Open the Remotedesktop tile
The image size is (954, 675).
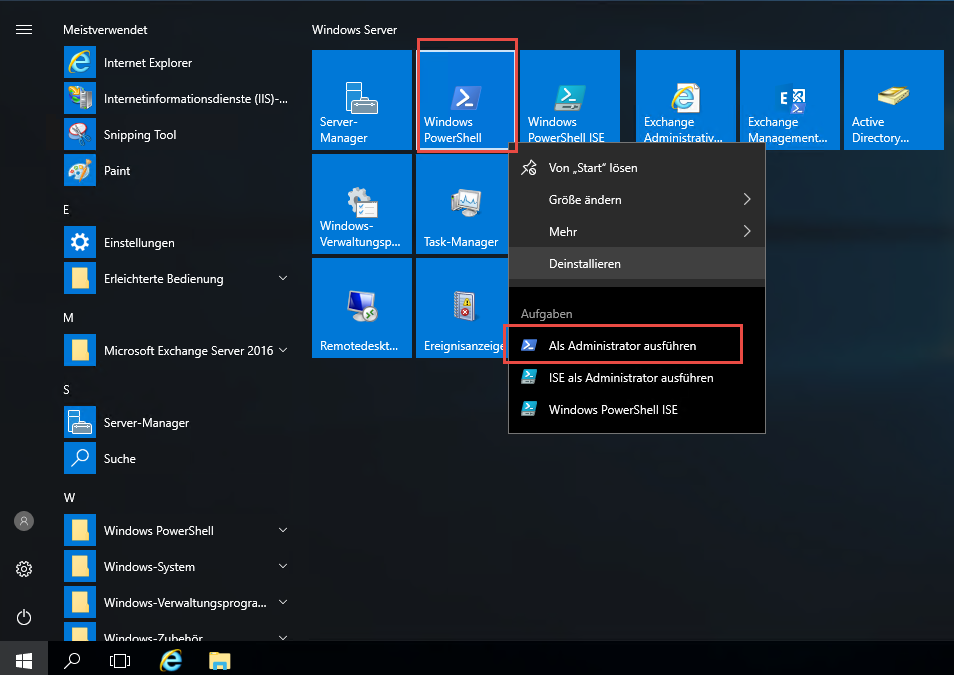[361, 308]
